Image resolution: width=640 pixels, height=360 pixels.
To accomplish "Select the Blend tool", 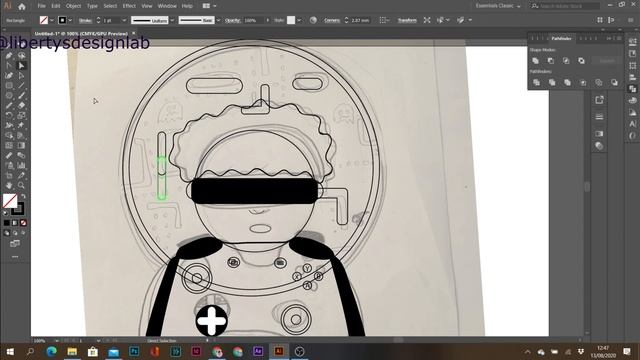I will 21,156.
